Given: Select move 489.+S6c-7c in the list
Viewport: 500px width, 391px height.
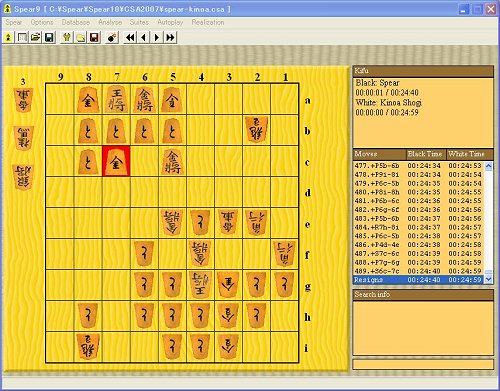Looking at the screenshot, I should pos(419,271).
